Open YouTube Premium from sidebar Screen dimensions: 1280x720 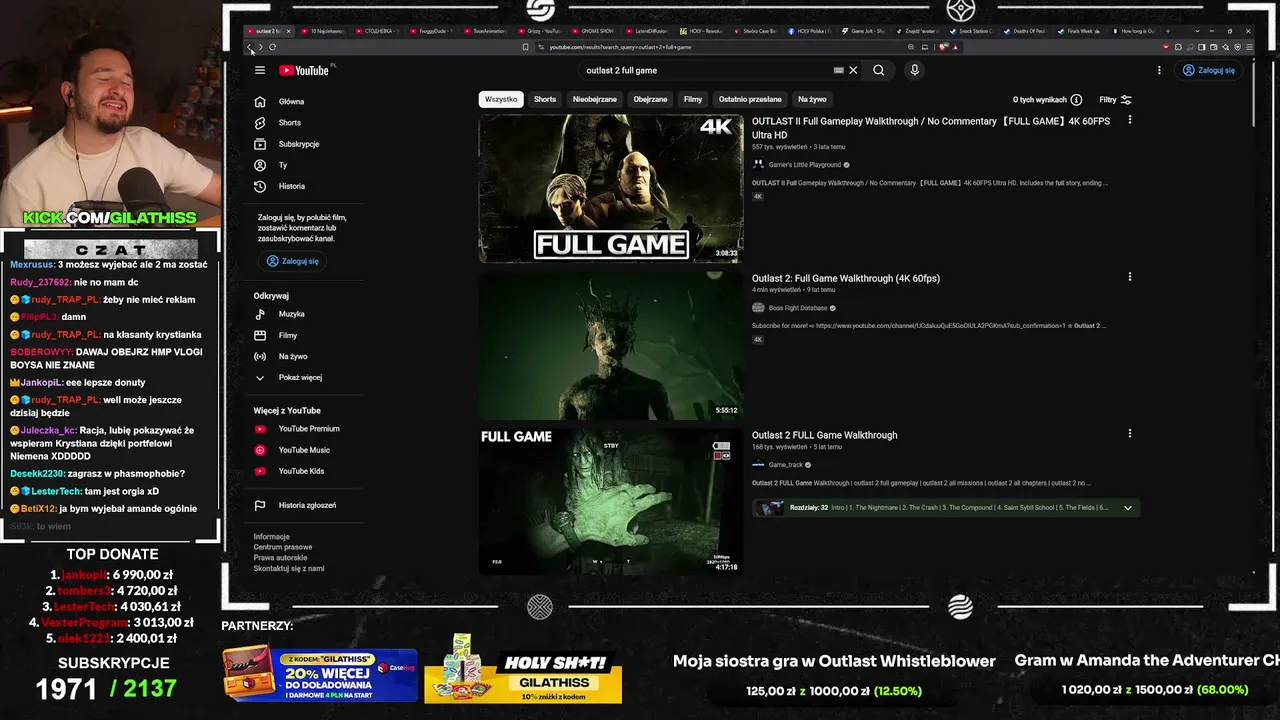[x=308, y=429]
